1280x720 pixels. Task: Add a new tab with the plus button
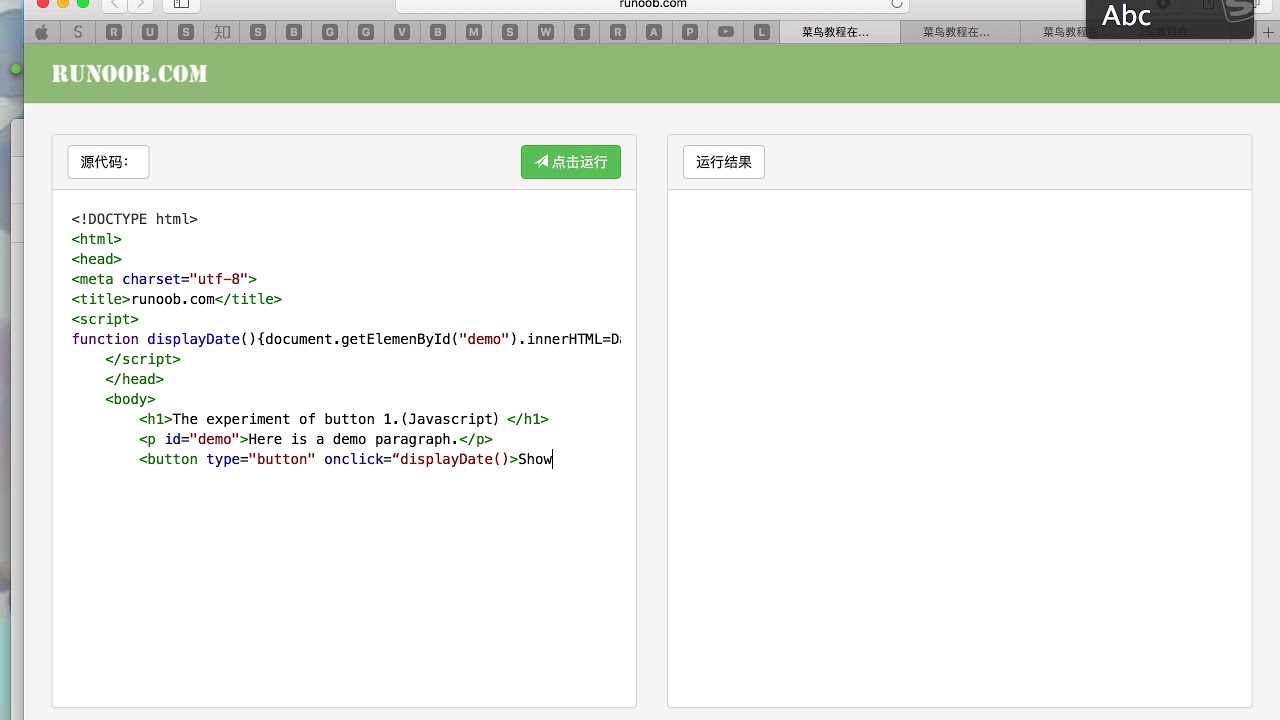(x=1268, y=32)
